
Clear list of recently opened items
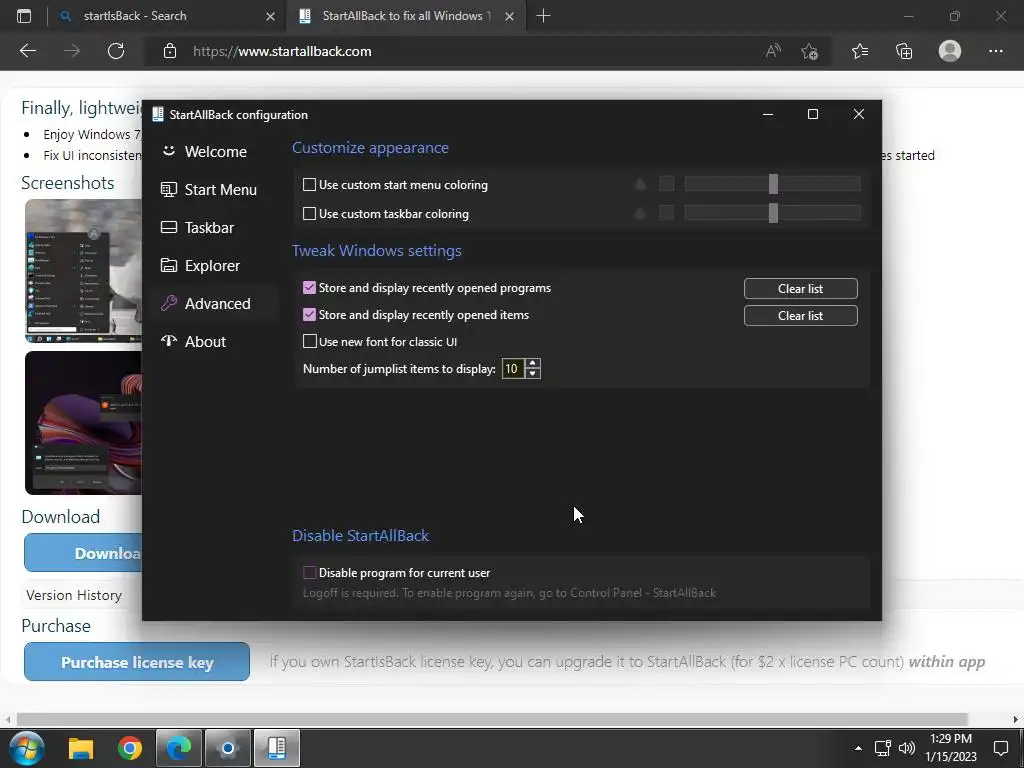[800, 315]
